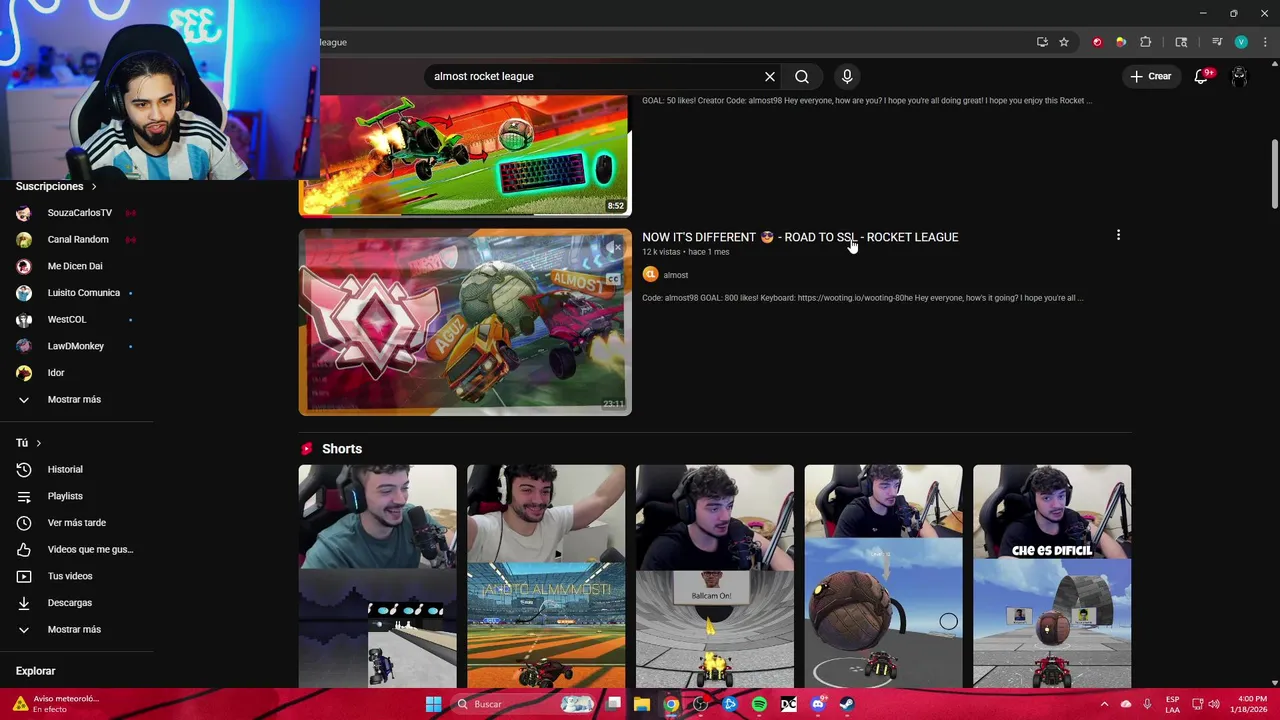The width and height of the screenshot is (1280, 720).
Task: Open Steam from the taskbar
Action: coord(847,704)
